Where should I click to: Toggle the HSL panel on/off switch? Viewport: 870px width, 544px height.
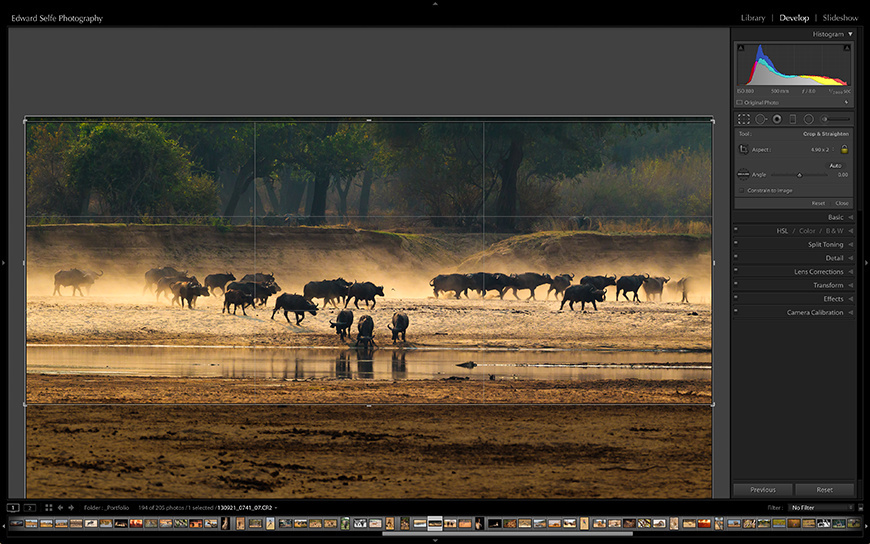tap(736, 229)
